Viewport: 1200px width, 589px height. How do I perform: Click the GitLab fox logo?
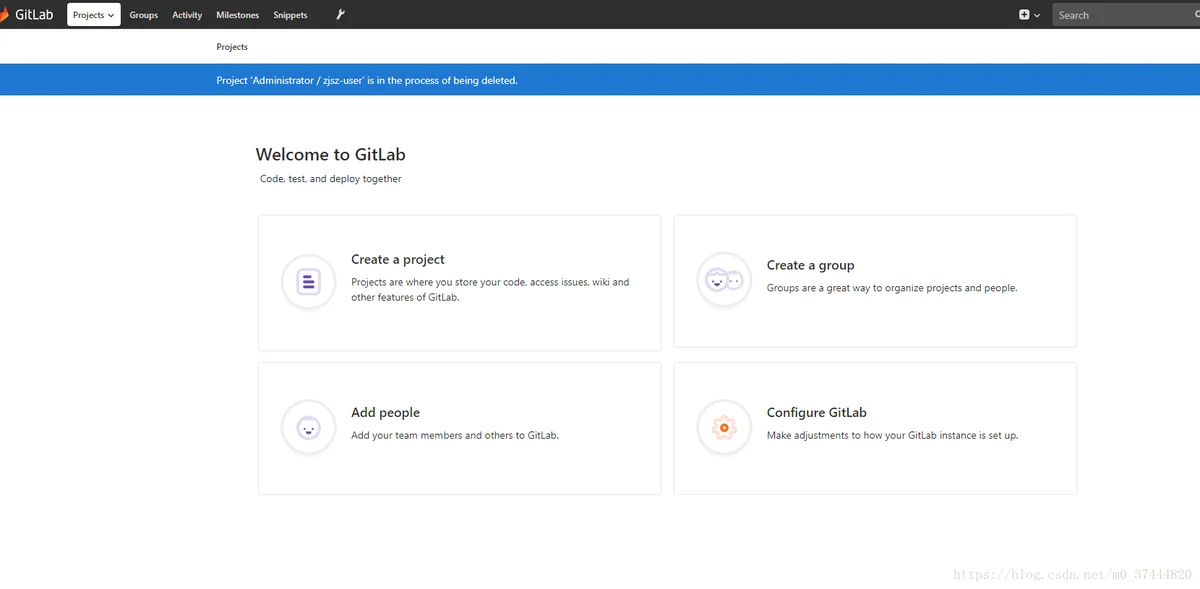coord(5,14)
